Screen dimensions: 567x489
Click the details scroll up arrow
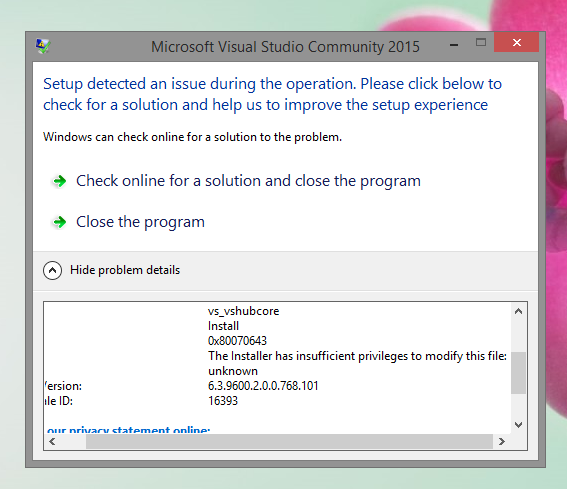coord(518,311)
